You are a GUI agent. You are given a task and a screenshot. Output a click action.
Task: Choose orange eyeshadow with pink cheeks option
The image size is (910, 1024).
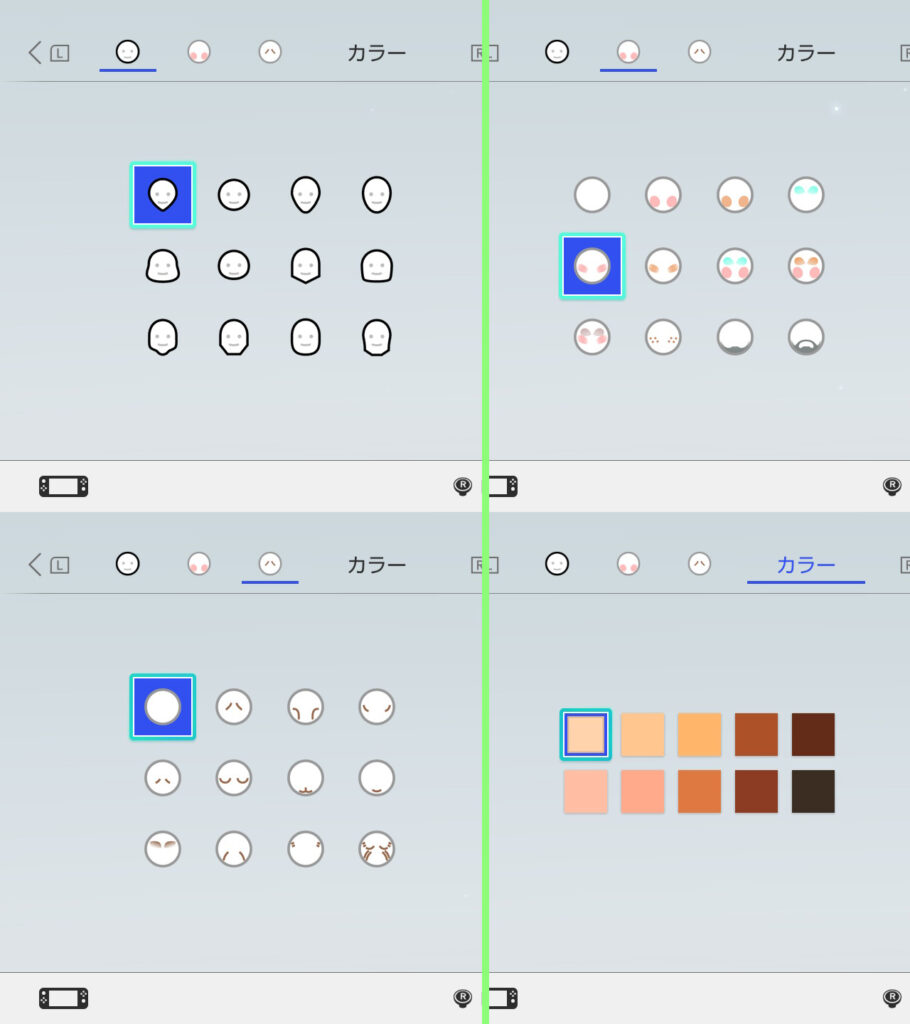tap(805, 266)
